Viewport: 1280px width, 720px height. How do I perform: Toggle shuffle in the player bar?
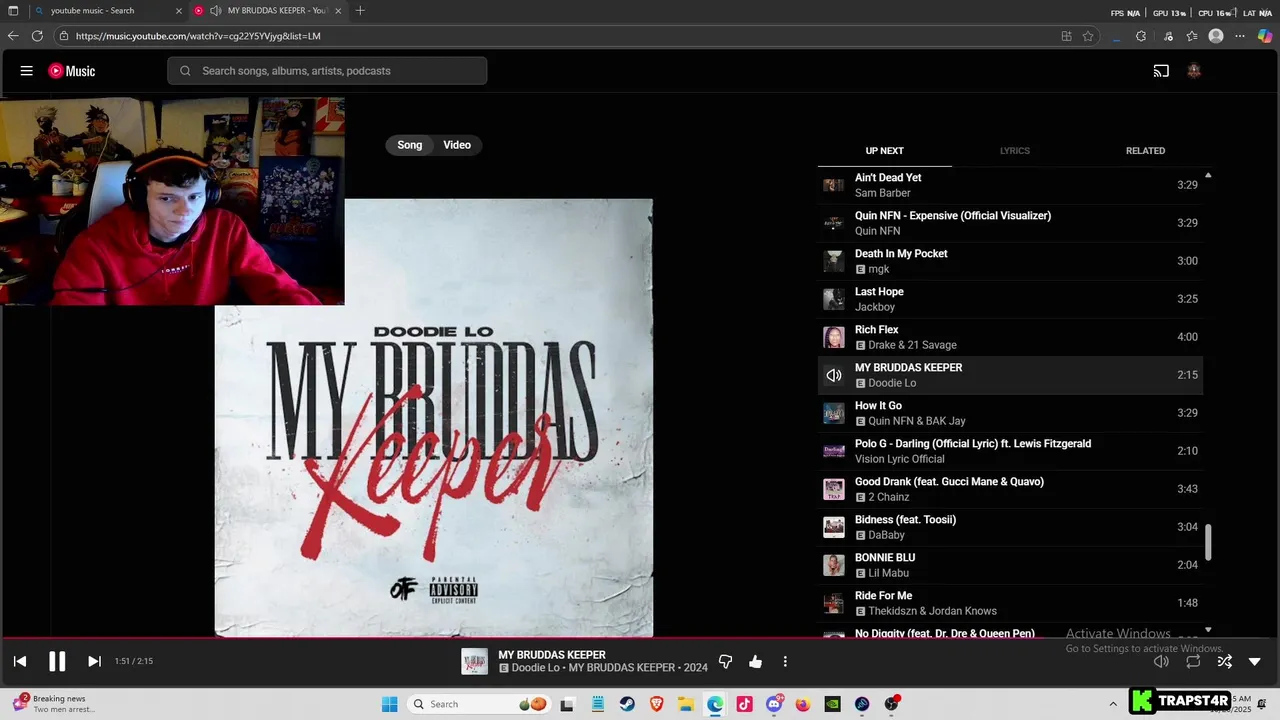click(x=1224, y=661)
